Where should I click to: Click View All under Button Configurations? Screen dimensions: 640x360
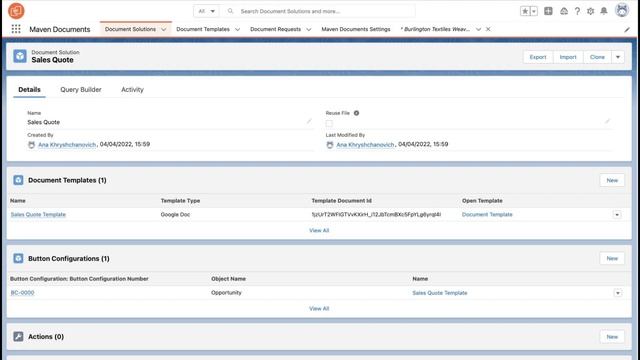pyautogui.click(x=319, y=309)
